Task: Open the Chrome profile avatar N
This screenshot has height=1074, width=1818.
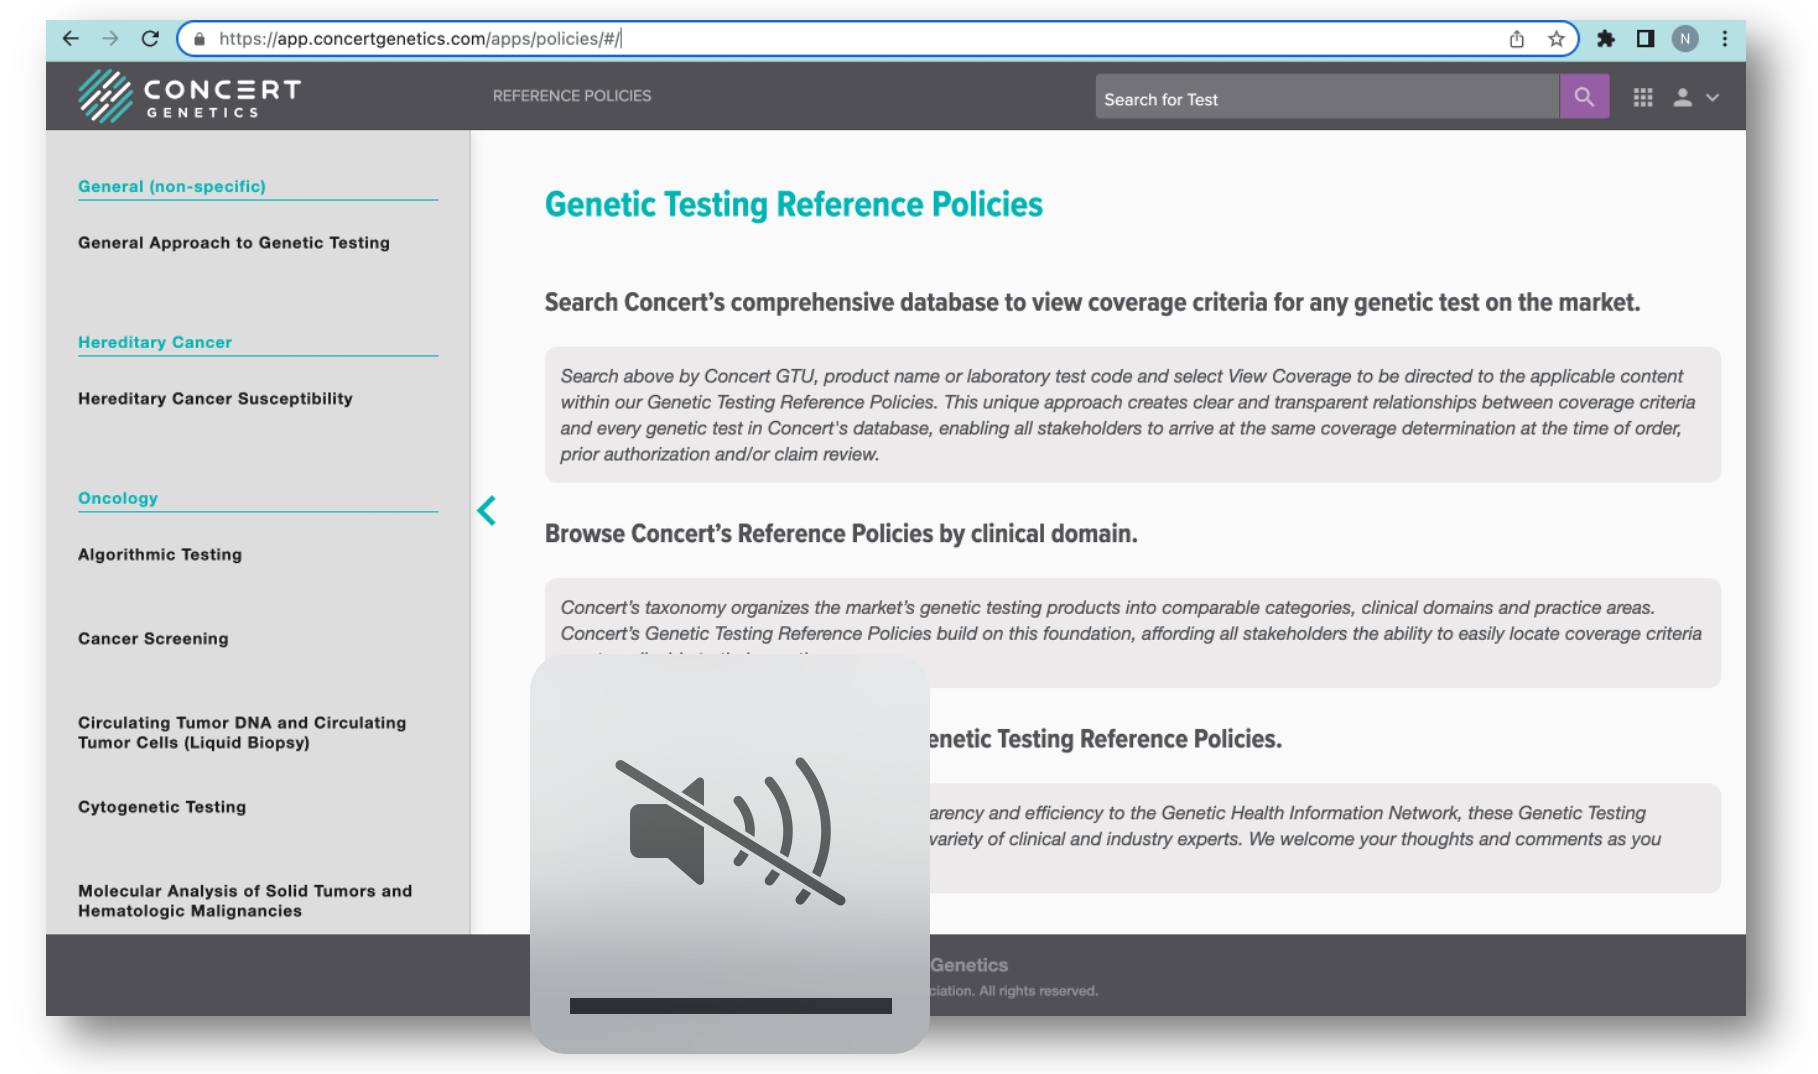Action: click(1685, 39)
